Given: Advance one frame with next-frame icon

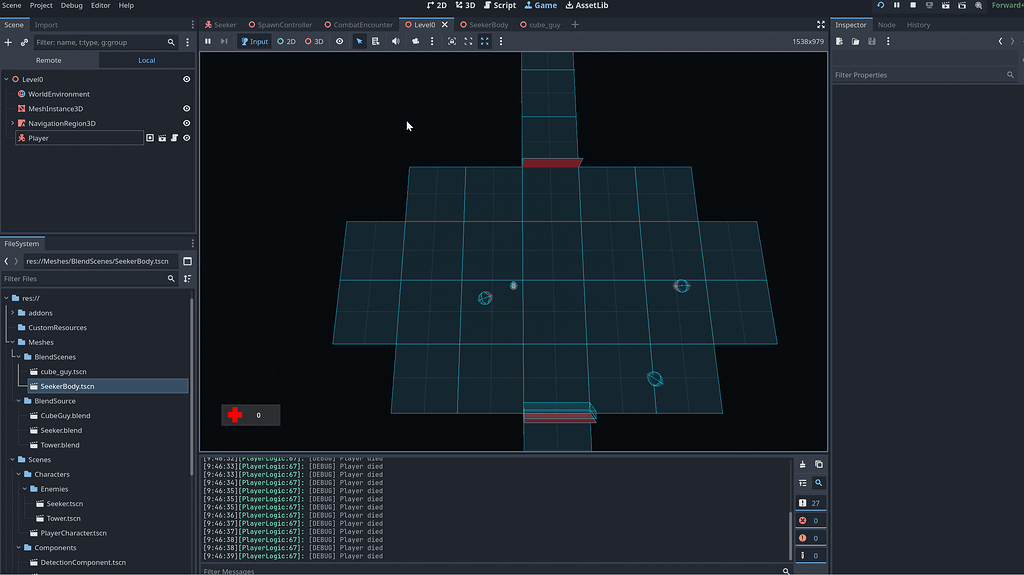Looking at the screenshot, I should click(x=224, y=41).
